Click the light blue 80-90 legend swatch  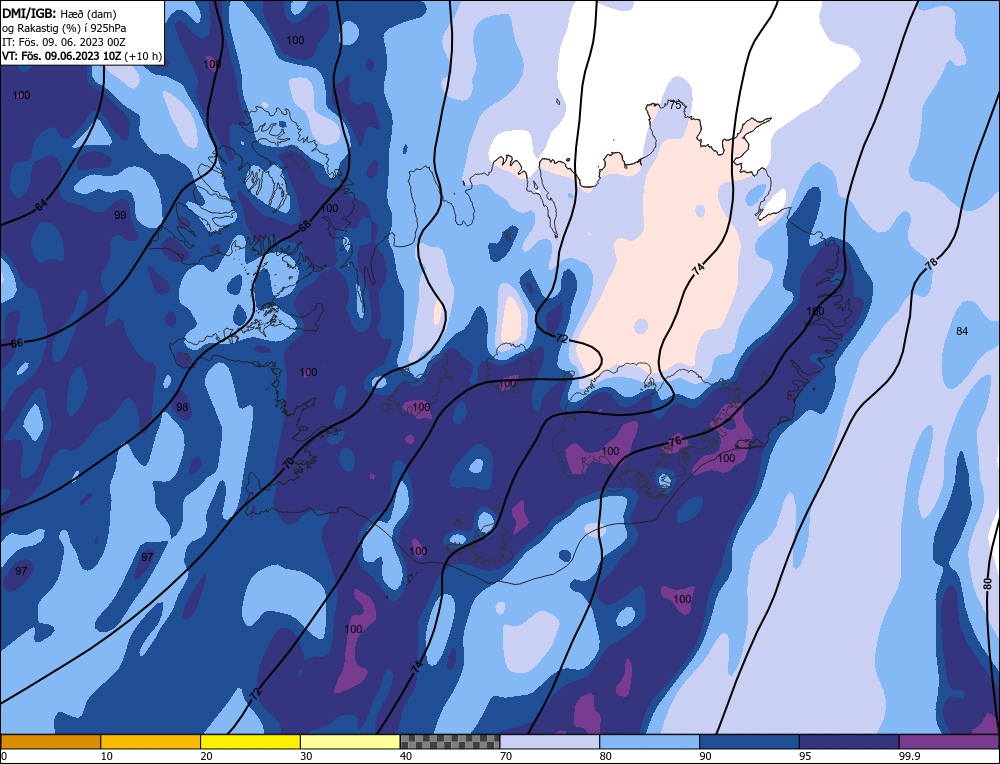tap(649, 741)
